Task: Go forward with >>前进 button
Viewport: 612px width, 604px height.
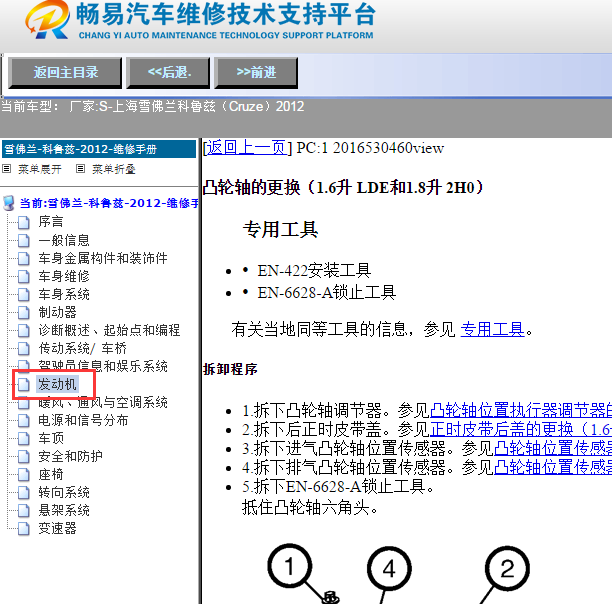Action: click(x=256, y=73)
